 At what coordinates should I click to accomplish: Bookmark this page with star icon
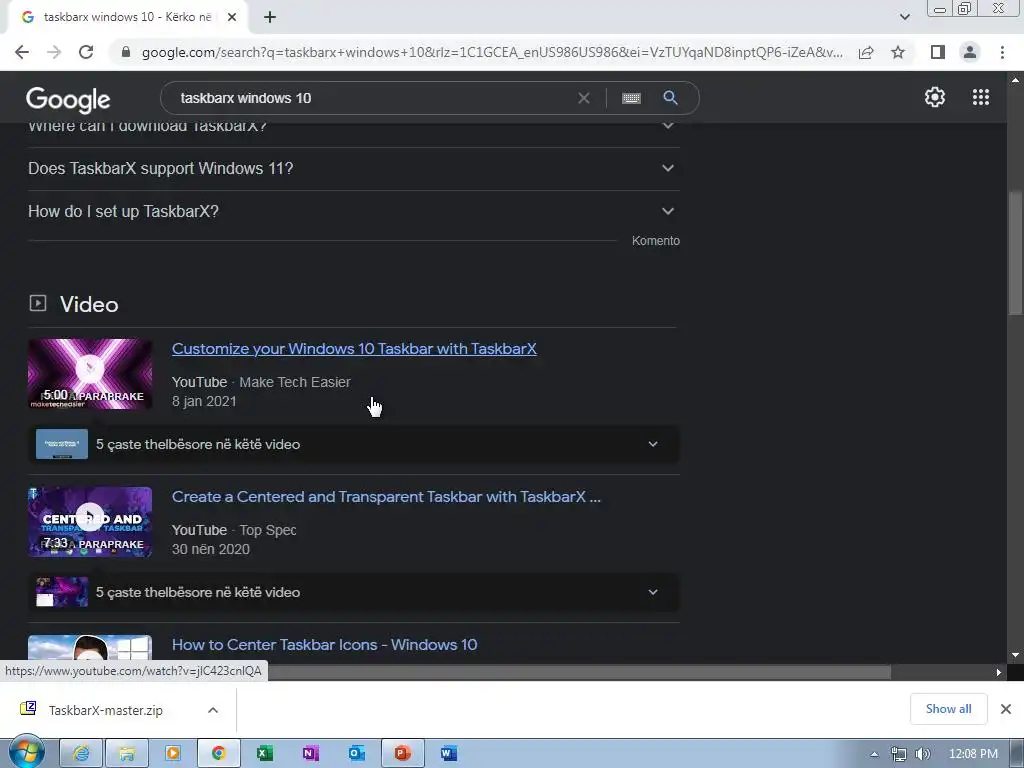coord(898,52)
